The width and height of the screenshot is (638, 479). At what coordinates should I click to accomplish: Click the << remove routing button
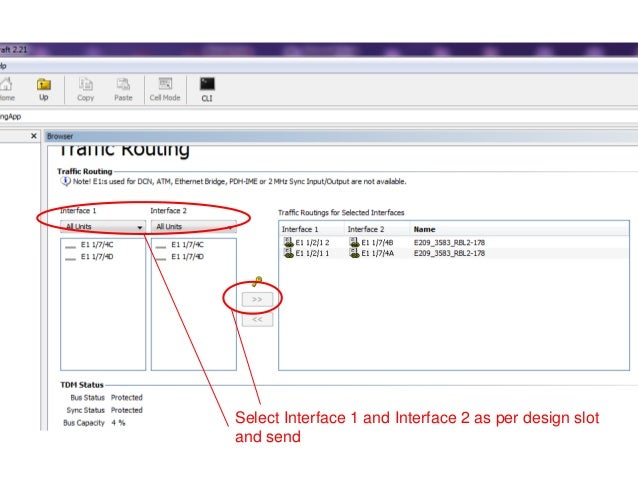pos(257,319)
